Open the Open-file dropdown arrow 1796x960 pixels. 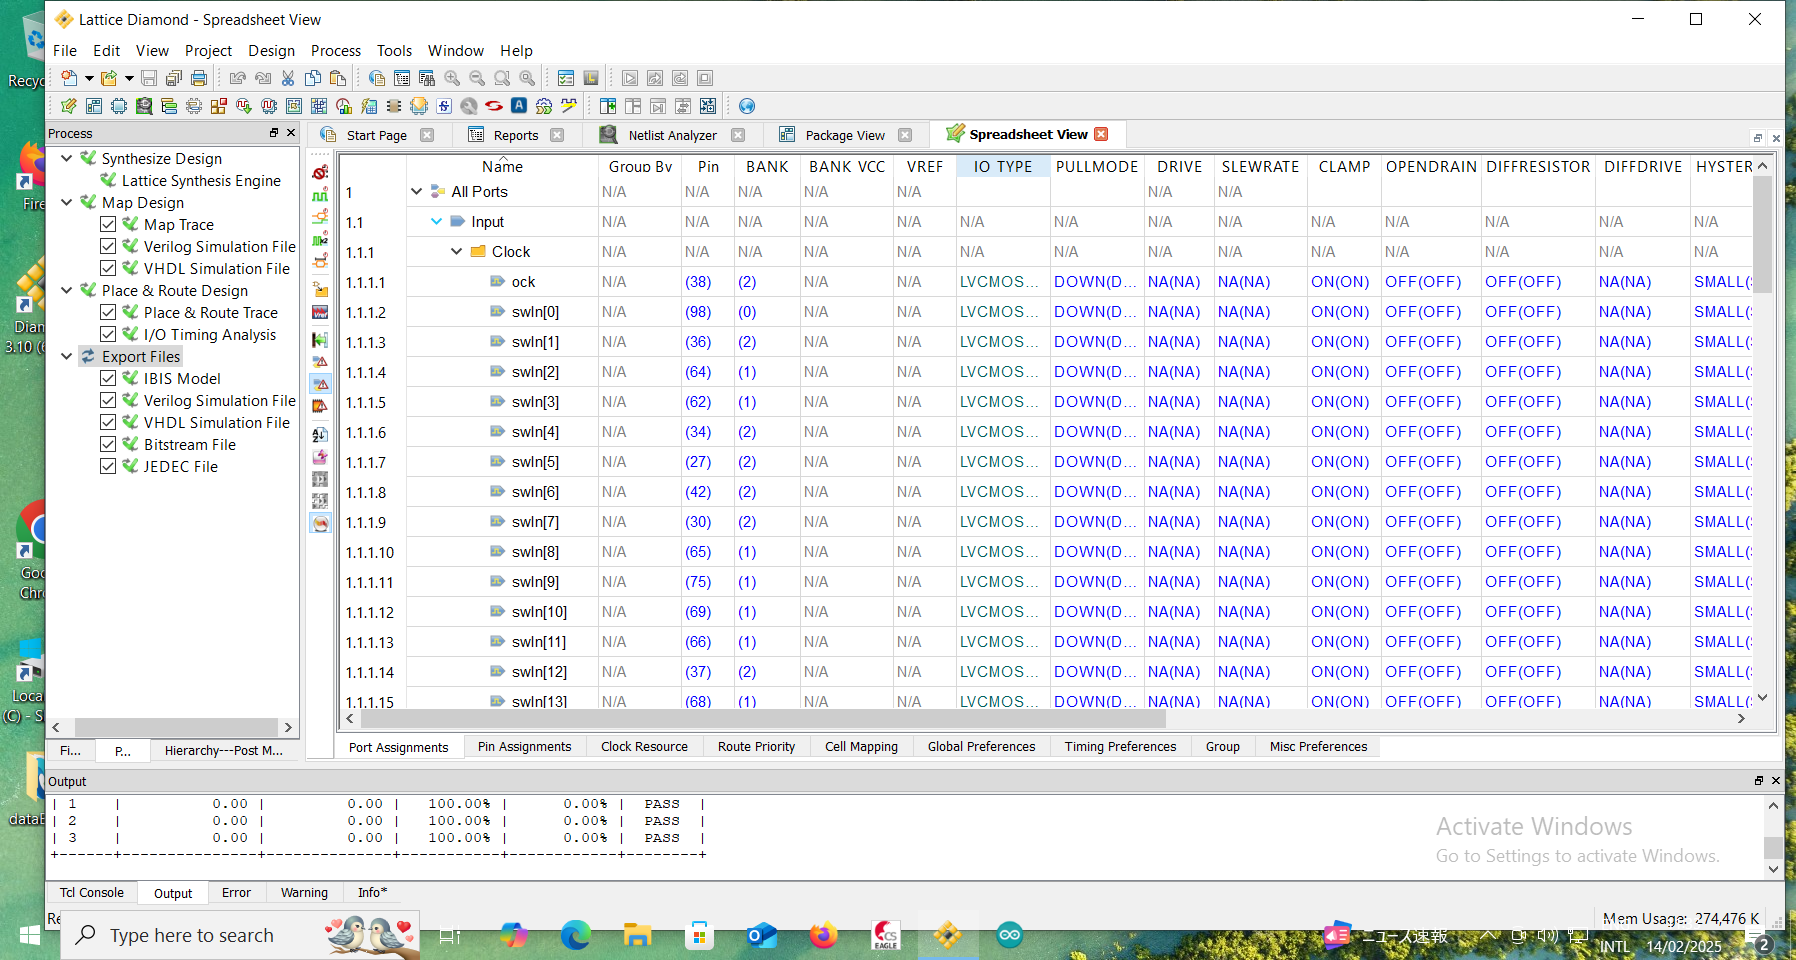(x=129, y=78)
